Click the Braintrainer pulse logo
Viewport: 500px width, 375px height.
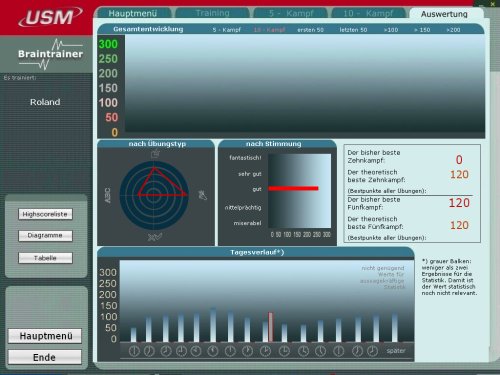[50, 54]
